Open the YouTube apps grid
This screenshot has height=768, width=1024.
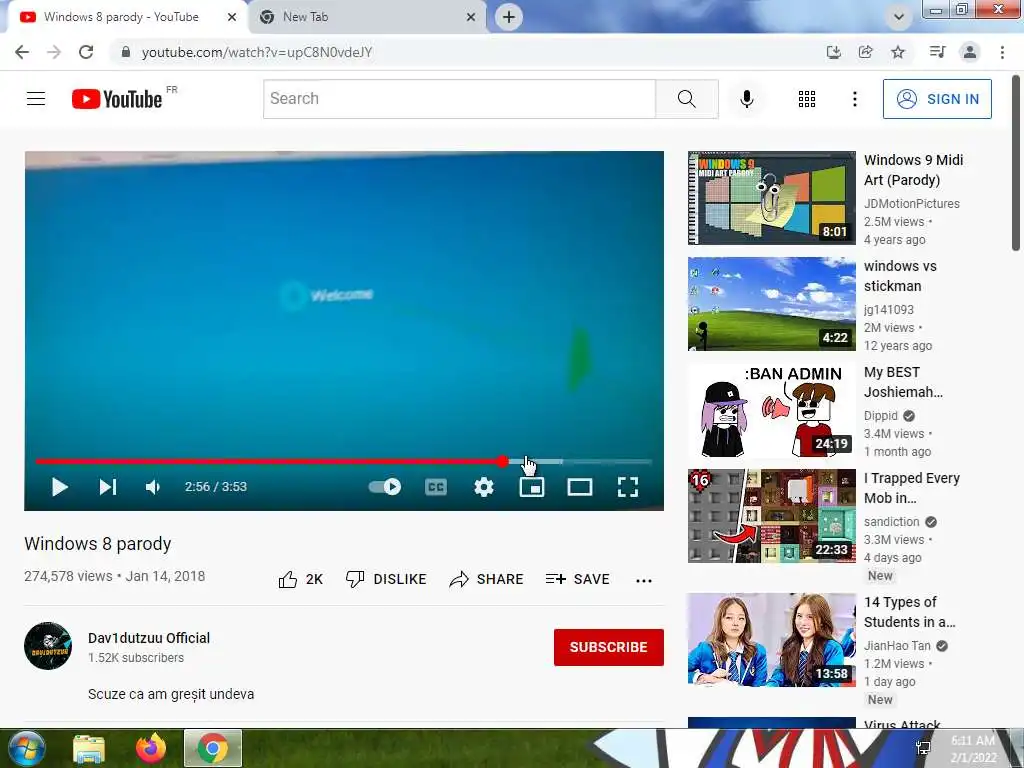point(807,99)
